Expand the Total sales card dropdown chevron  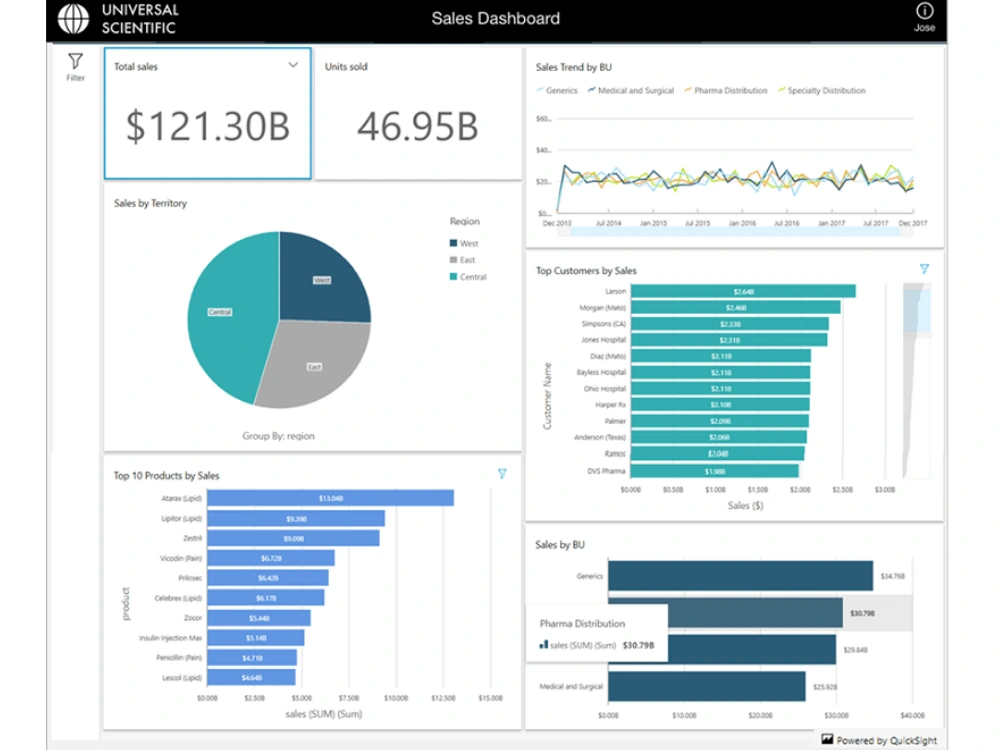(293, 65)
